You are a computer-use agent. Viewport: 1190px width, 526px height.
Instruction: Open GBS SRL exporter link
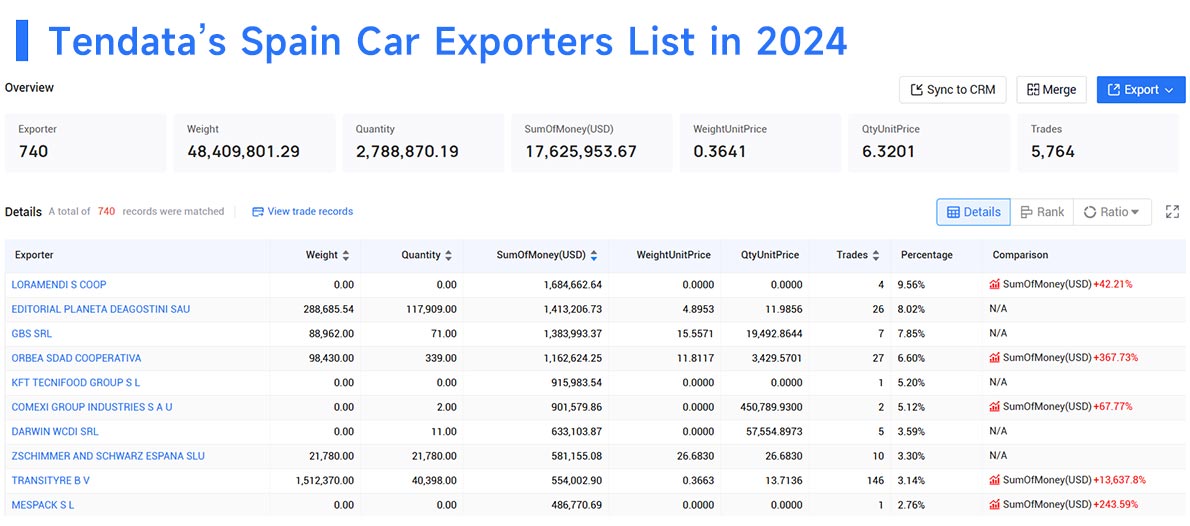[x=32, y=333]
